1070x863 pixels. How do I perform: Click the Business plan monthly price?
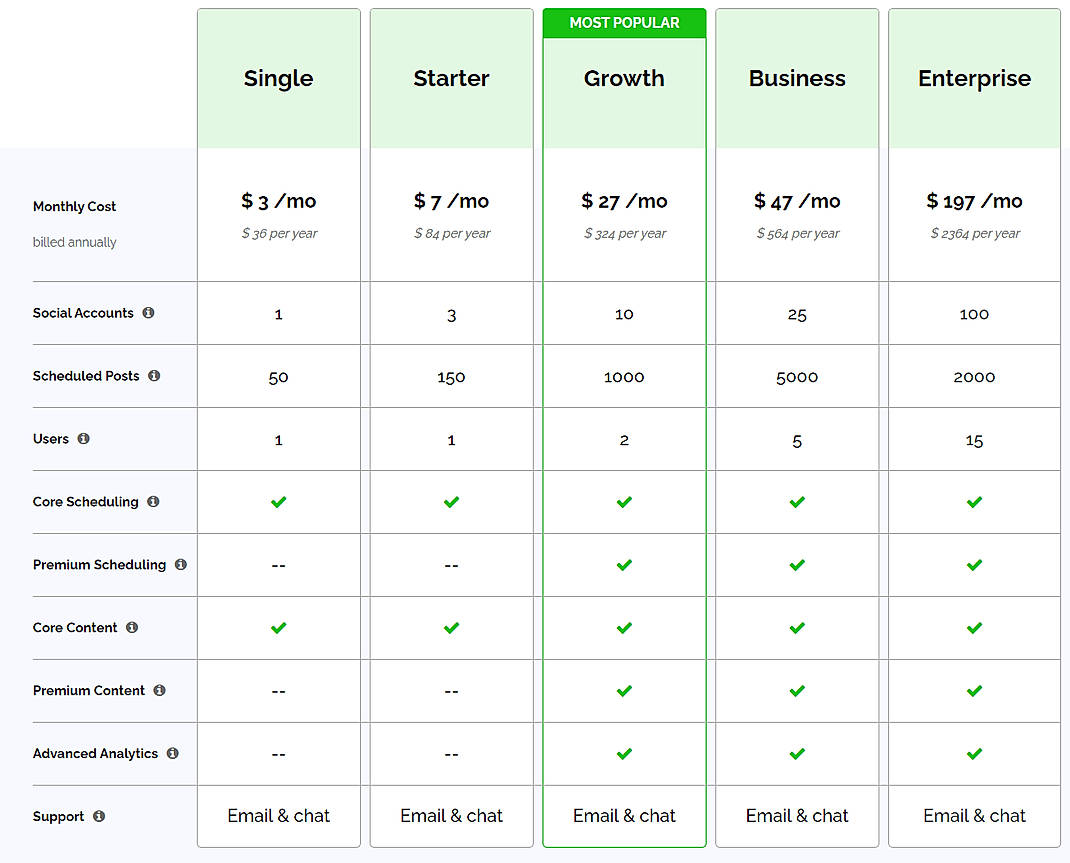click(796, 200)
